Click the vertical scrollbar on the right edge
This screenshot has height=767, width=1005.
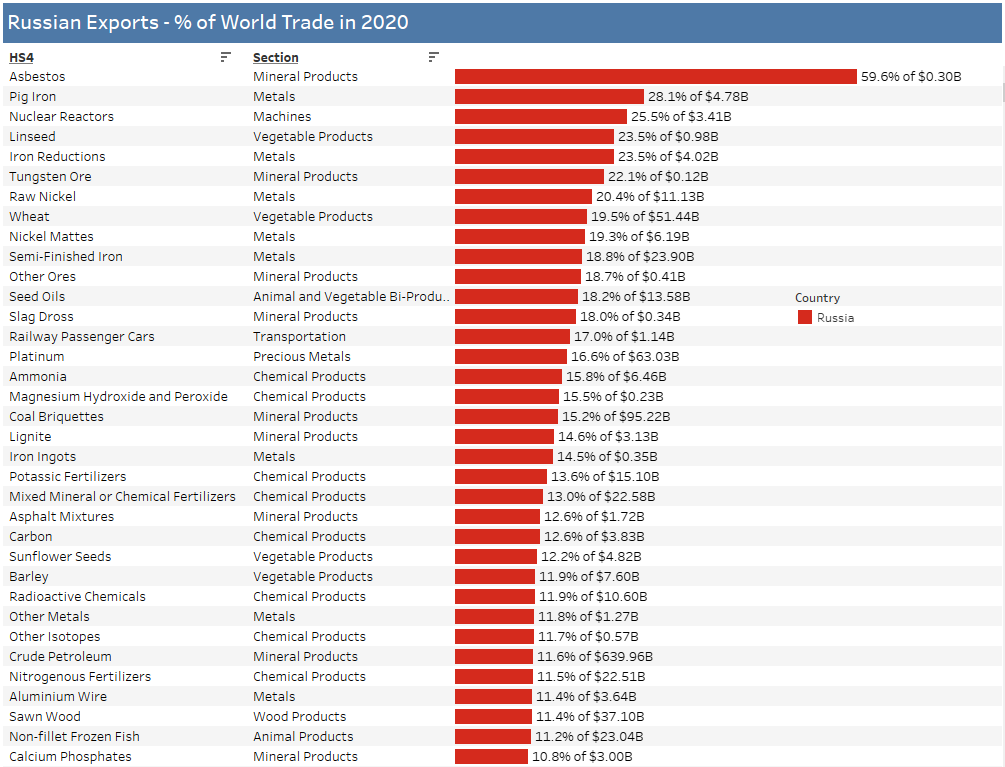click(x=1002, y=95)
